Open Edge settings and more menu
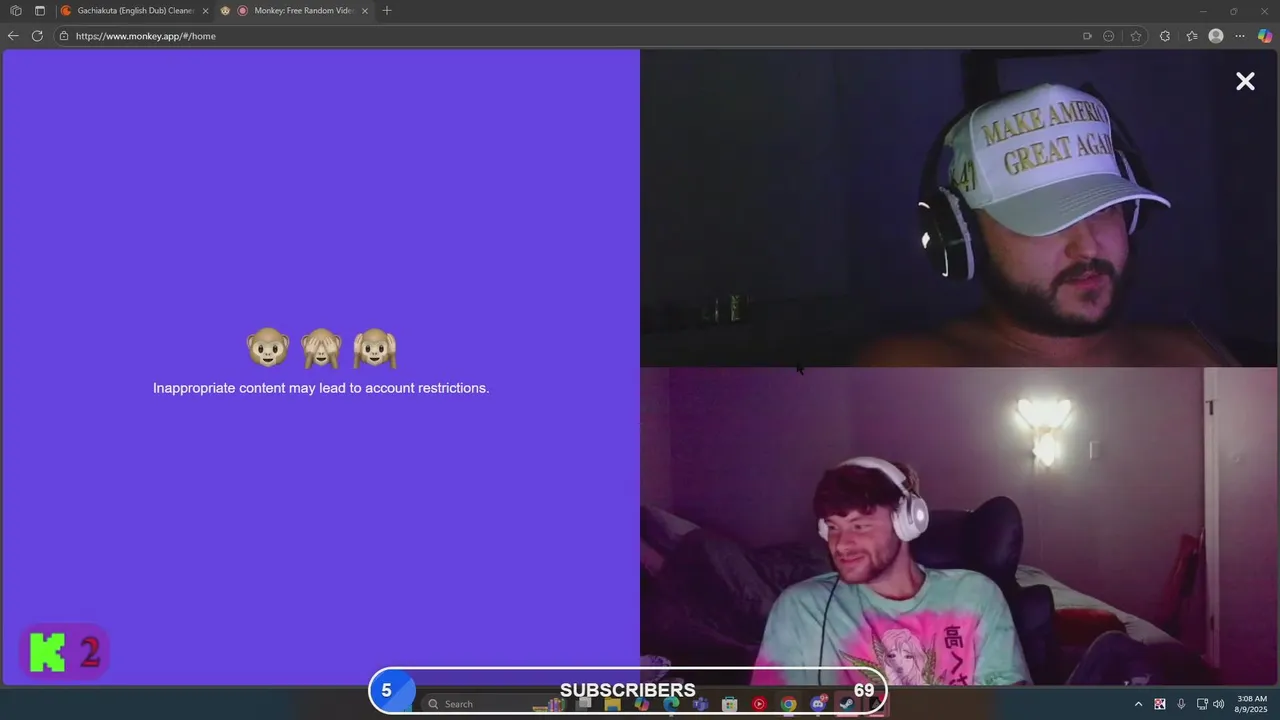The height and width of the screenshot is (720, 1280). tap(1240, 36)
